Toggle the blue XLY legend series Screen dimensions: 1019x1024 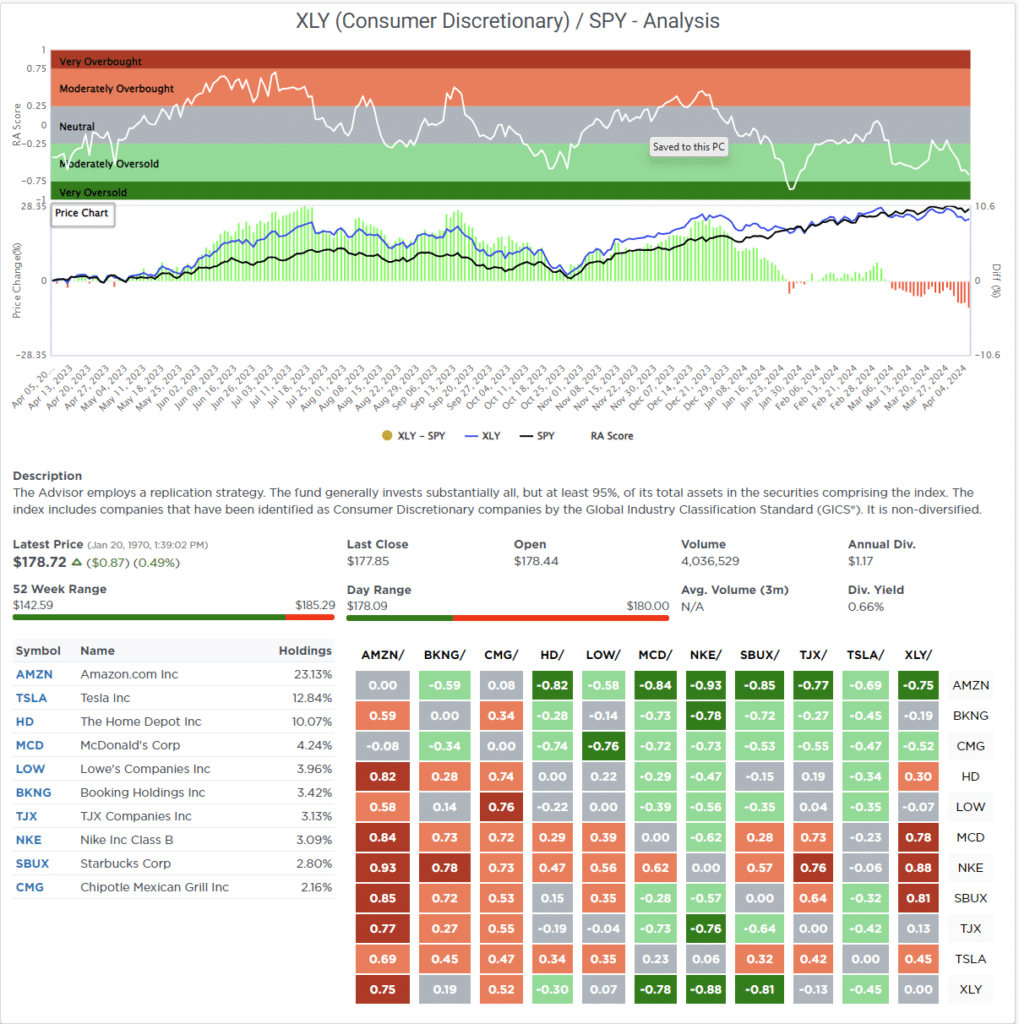[482, 436]
